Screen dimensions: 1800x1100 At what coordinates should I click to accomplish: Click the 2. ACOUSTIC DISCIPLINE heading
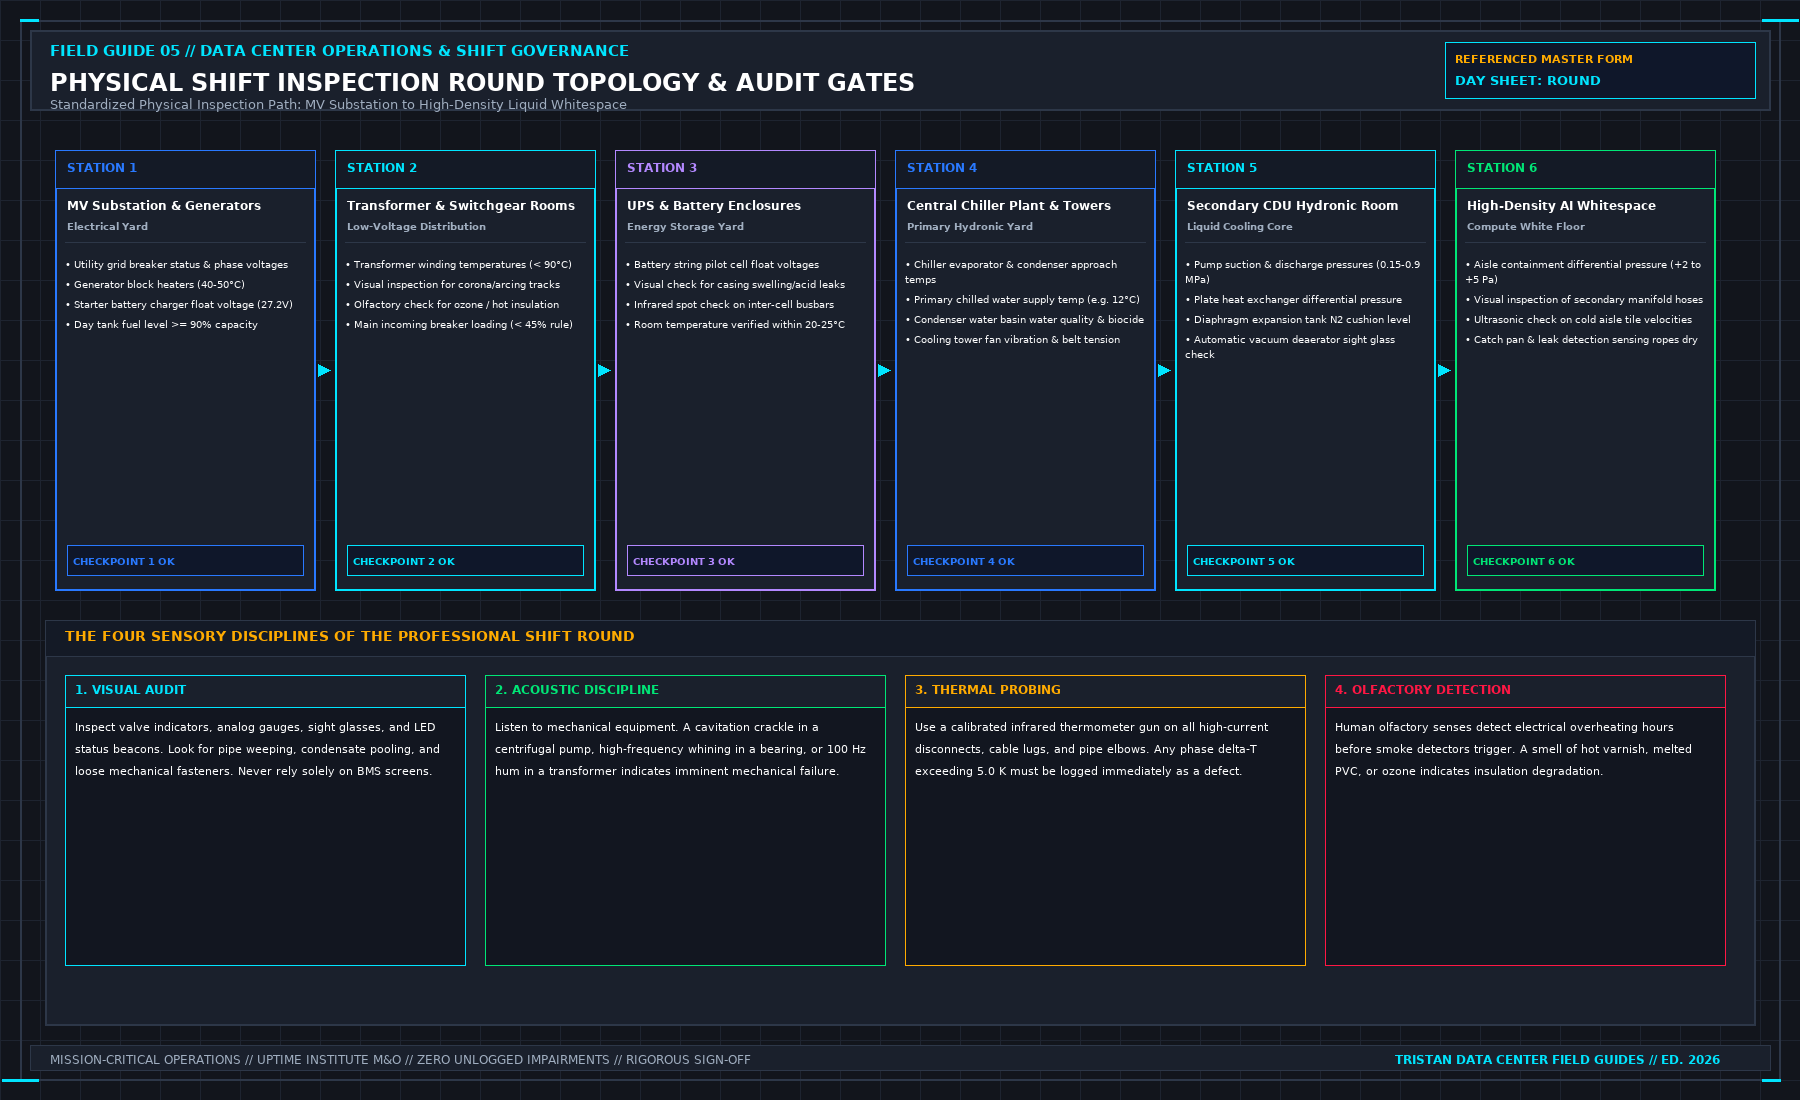coord(577,690)
